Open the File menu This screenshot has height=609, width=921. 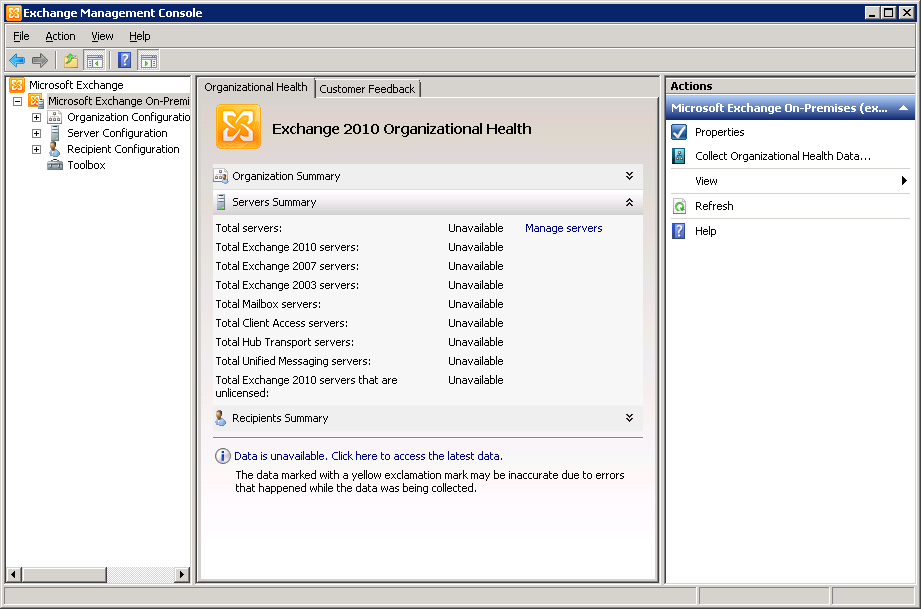(21, 36)
